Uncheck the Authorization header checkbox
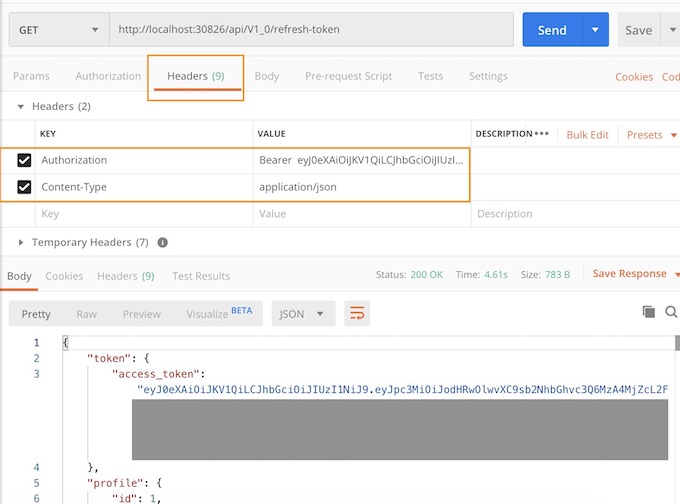The width and height of the screenshot is (680, 504). (x=24, y=160)
